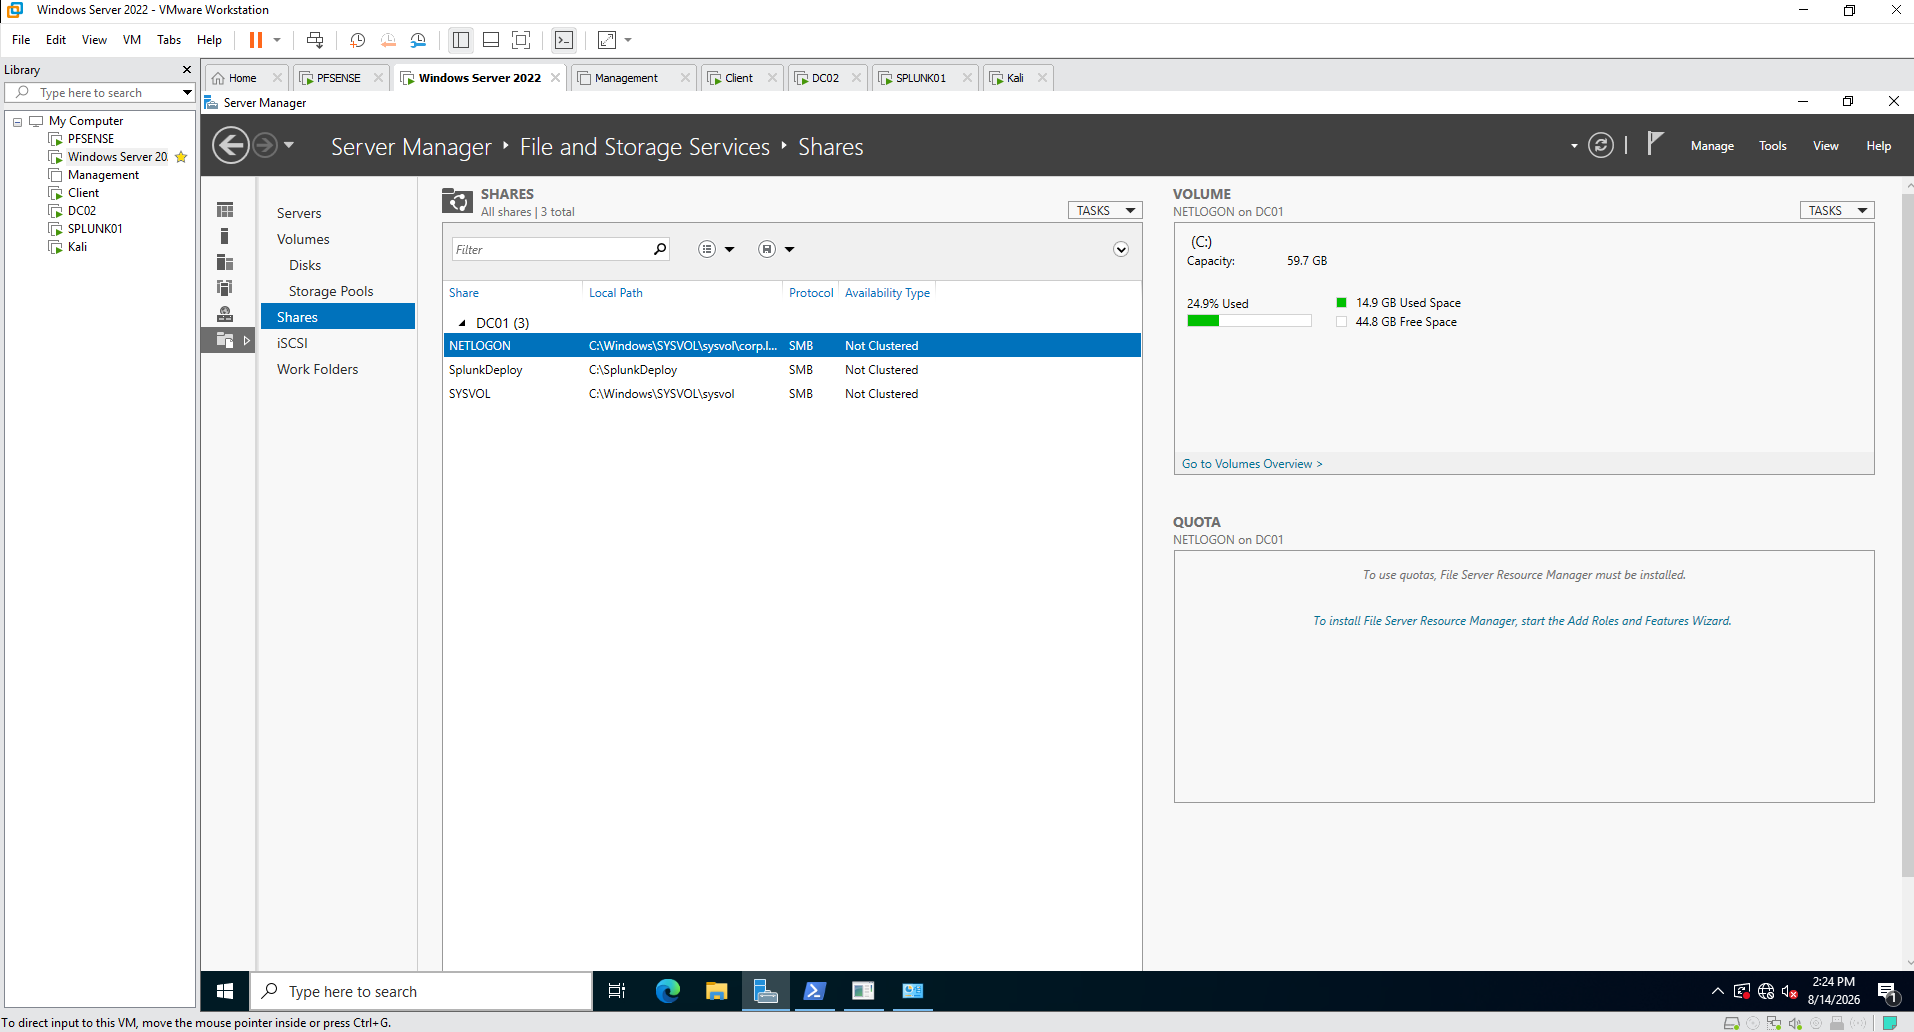
Task: Click the shares Filter field
Action: 551,250
